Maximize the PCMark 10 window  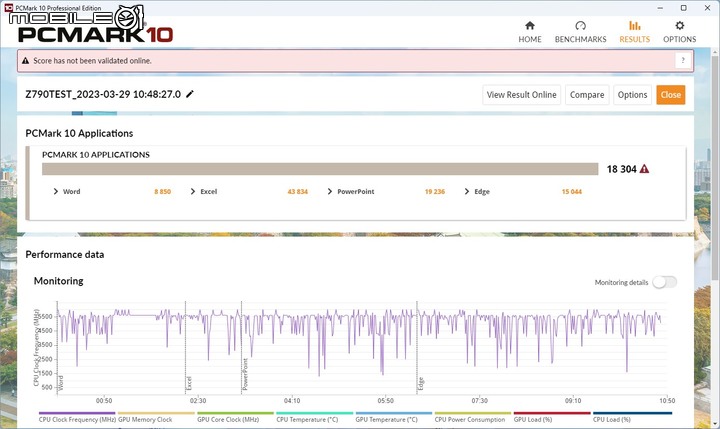(683, 8)
